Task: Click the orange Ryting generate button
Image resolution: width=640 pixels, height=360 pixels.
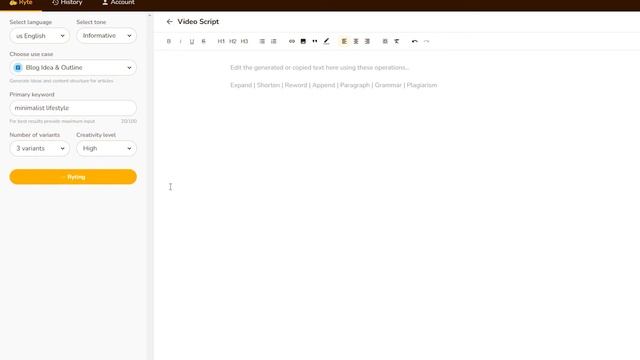Action: coord(73,177)
